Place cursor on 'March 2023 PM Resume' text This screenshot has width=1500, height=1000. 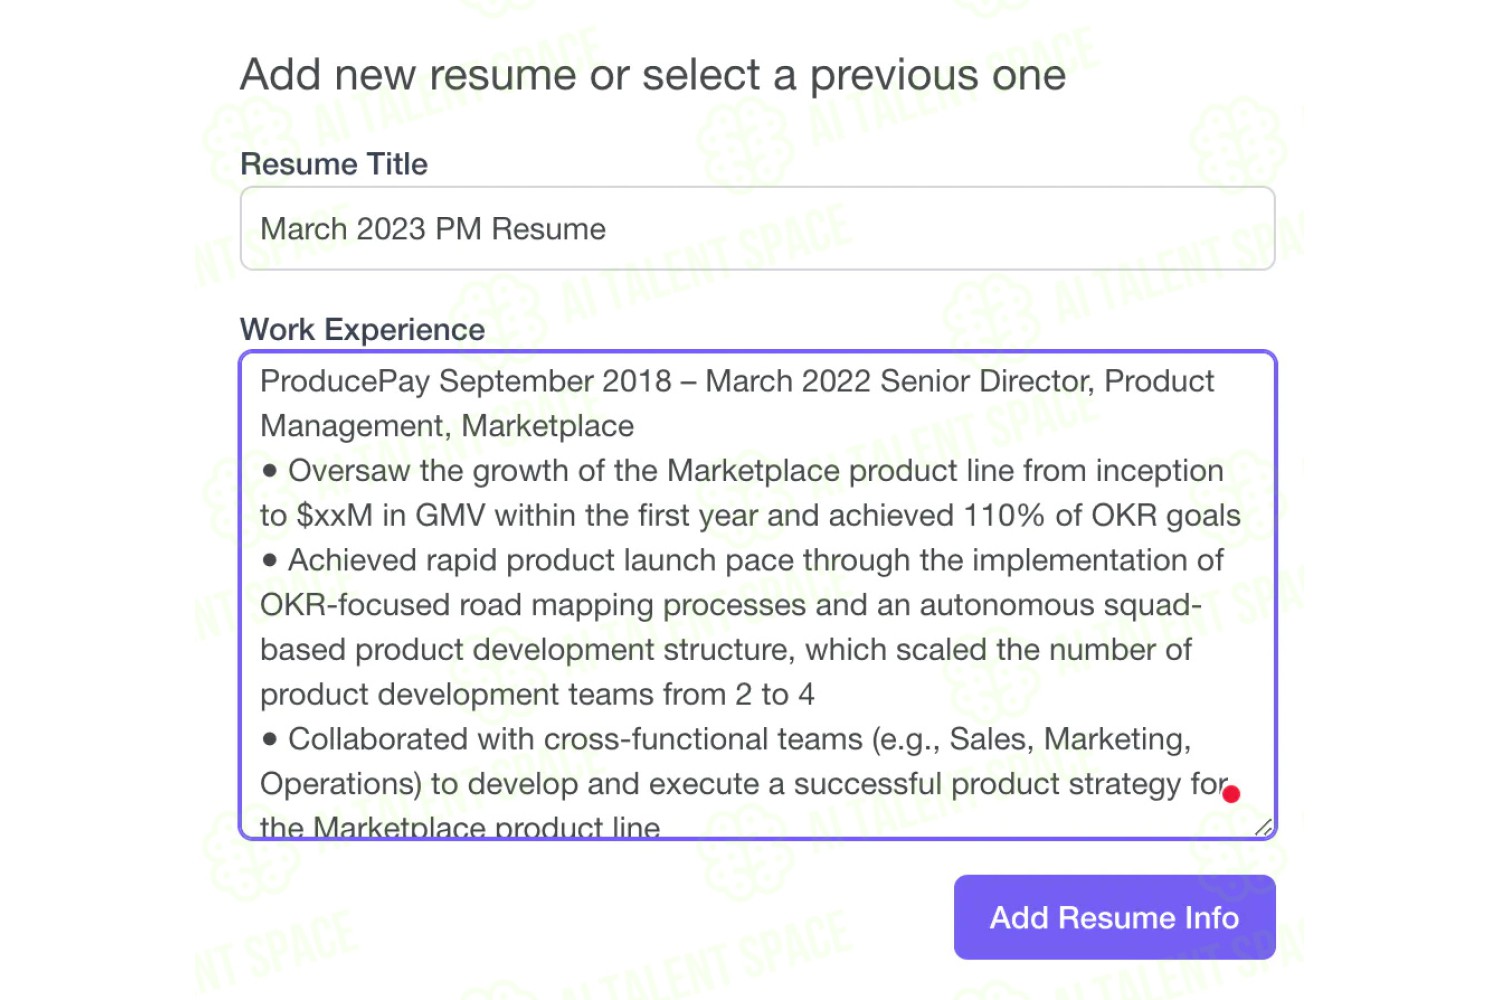click(433, 229)
